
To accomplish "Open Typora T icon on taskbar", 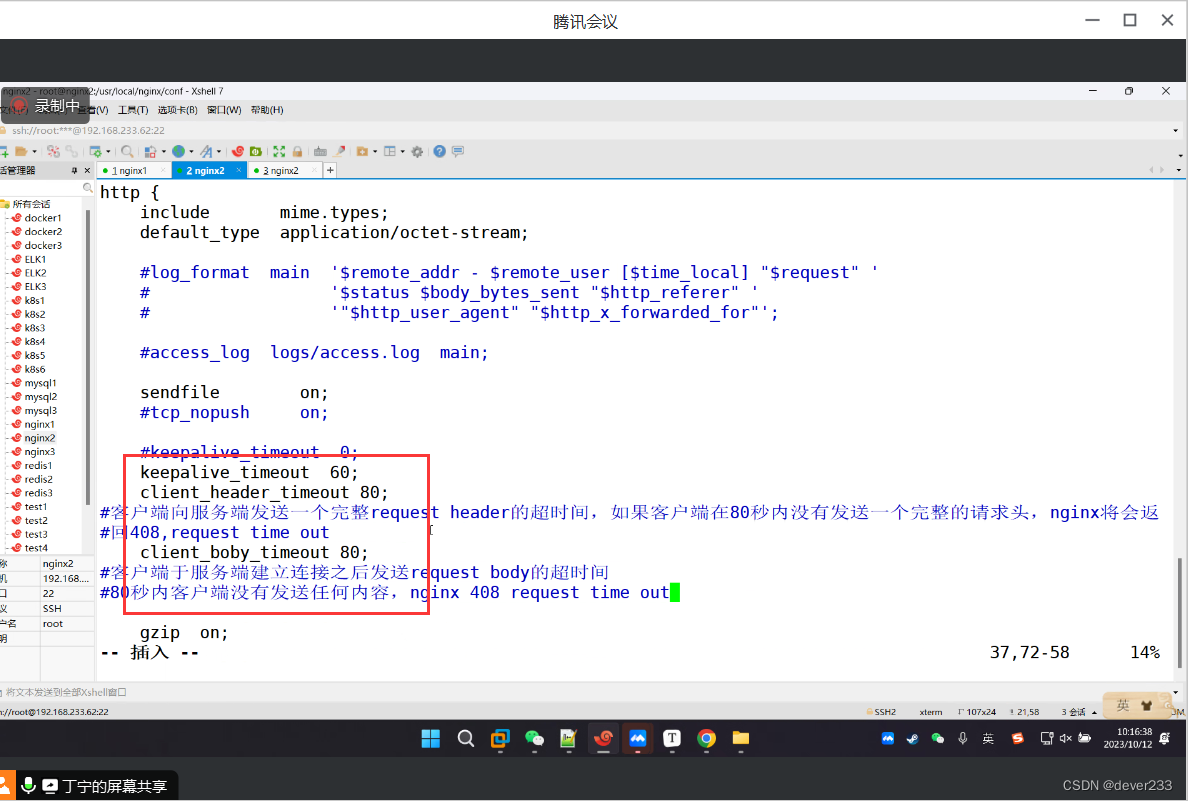I will coord(672,738).
